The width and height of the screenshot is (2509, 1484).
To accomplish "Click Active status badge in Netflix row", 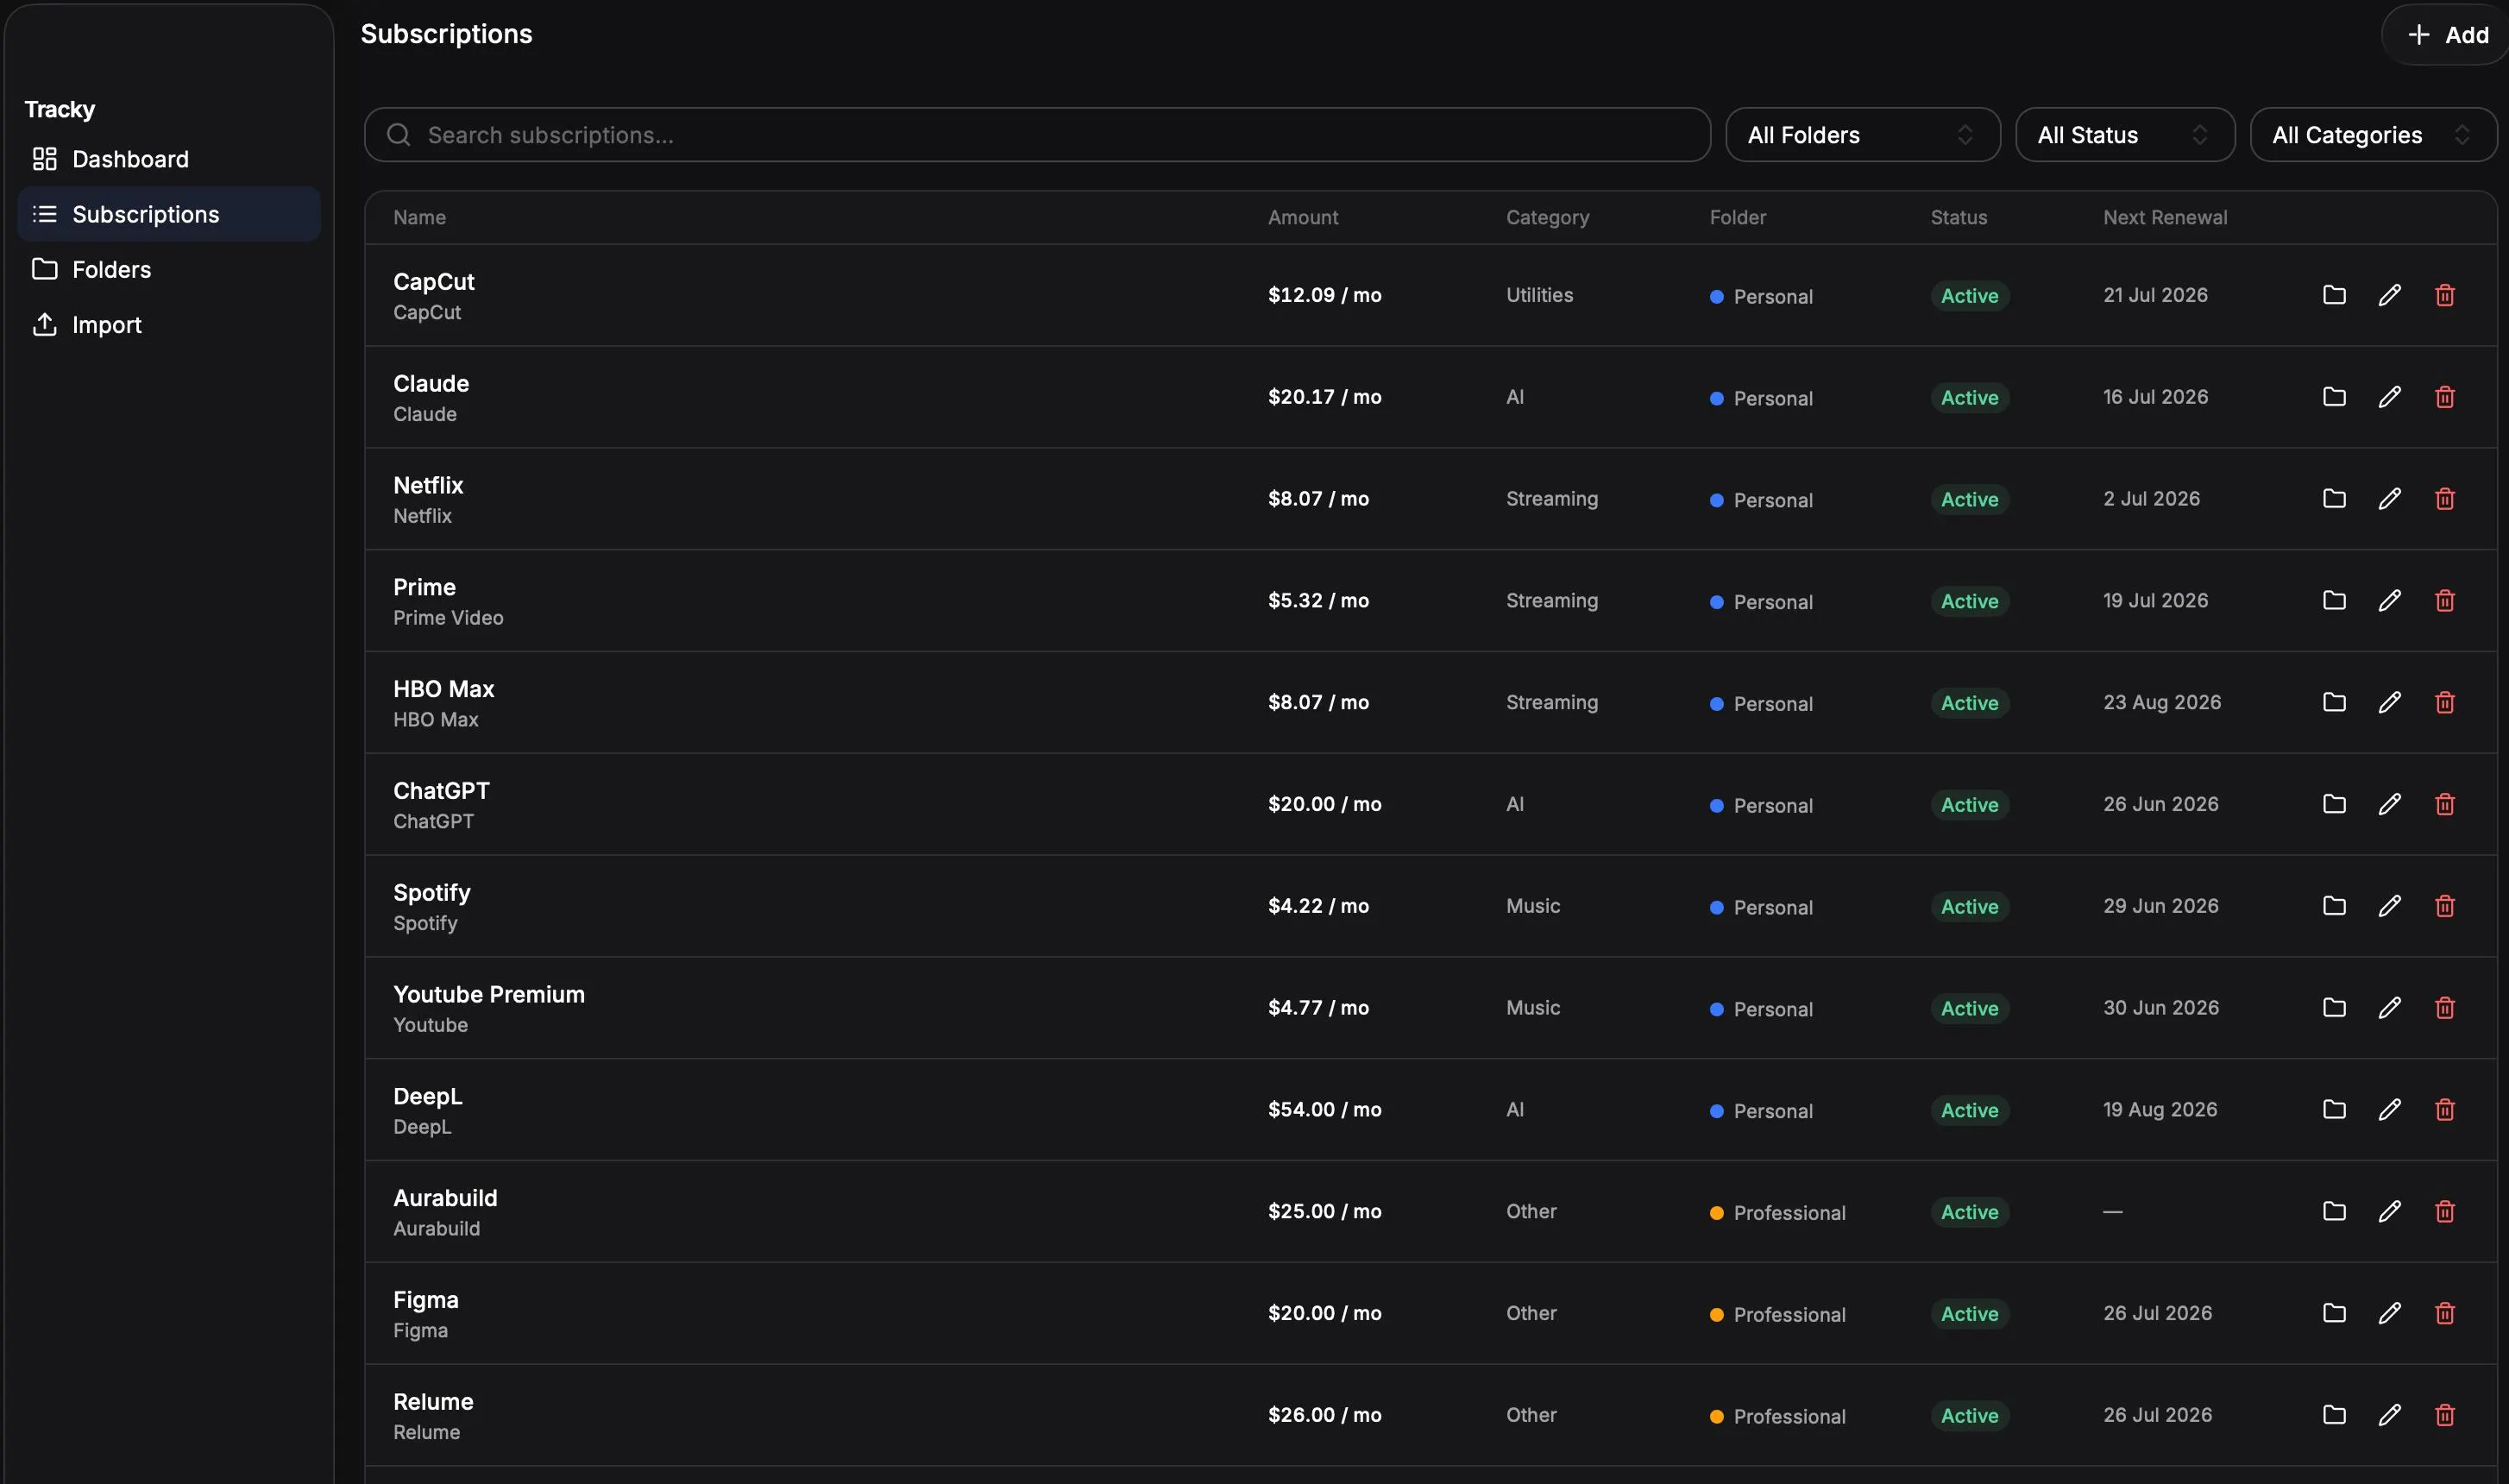I will pos(1970,500).
